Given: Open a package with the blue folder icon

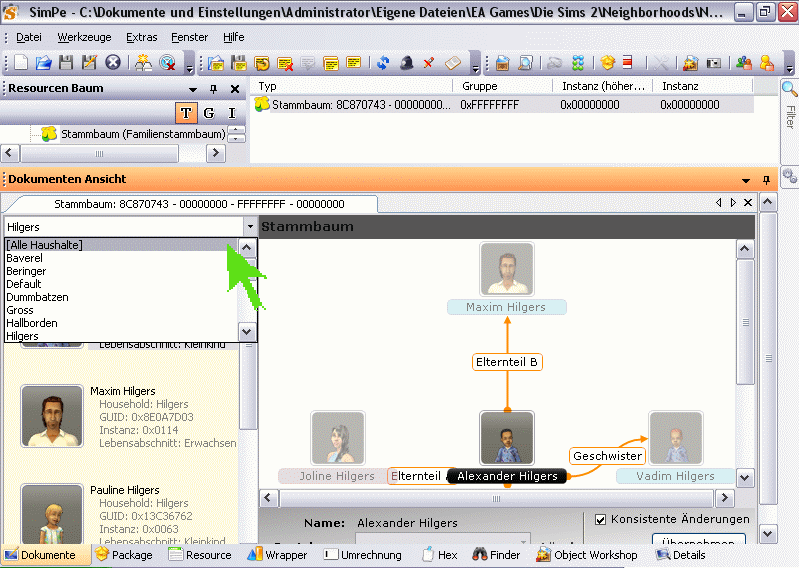Looking at the screenshot, I should (x=43, y=63).
